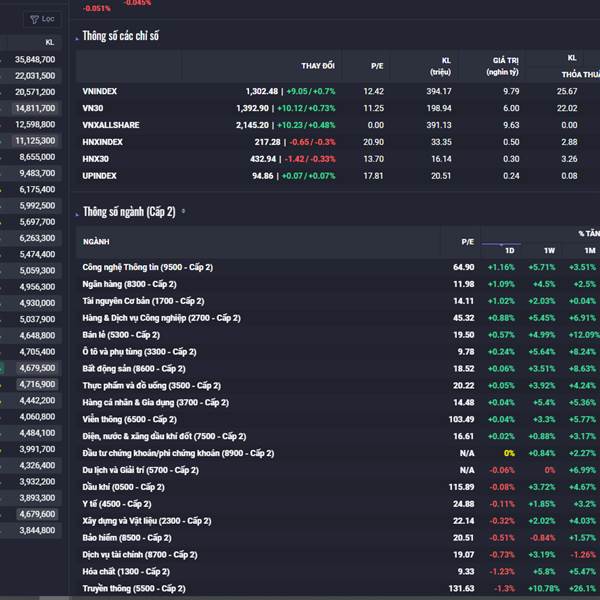Image resolution: width=600 pixels, height=600 pixels.
Task: Click P/E value 64.90 for Công nghệ Thông tin
Action: coord(463,267)
